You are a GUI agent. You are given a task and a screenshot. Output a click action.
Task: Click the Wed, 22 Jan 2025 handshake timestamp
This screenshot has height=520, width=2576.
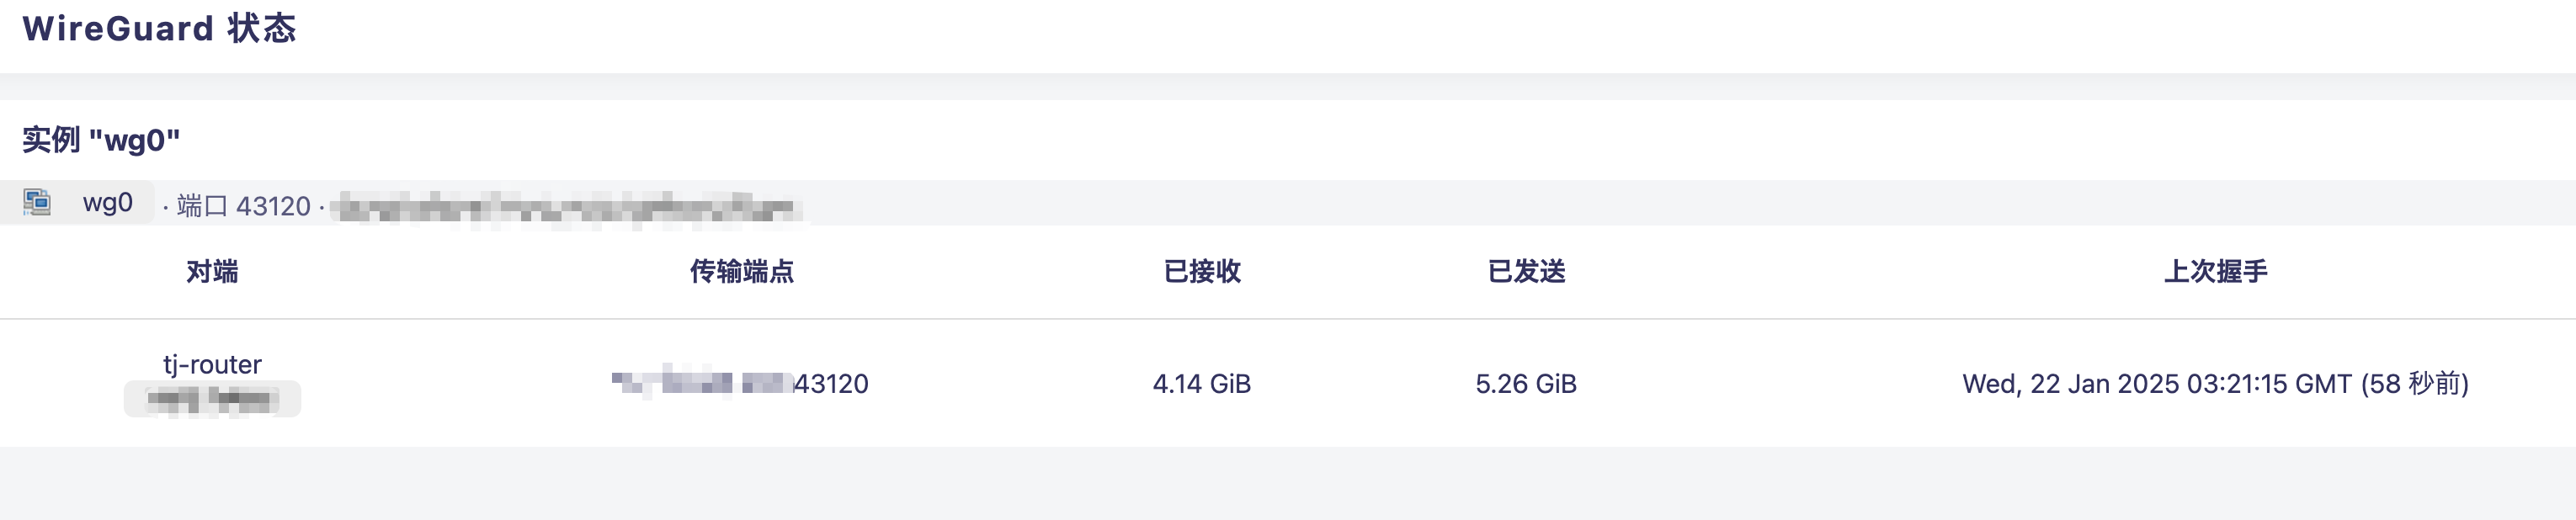coord(2156,384)
